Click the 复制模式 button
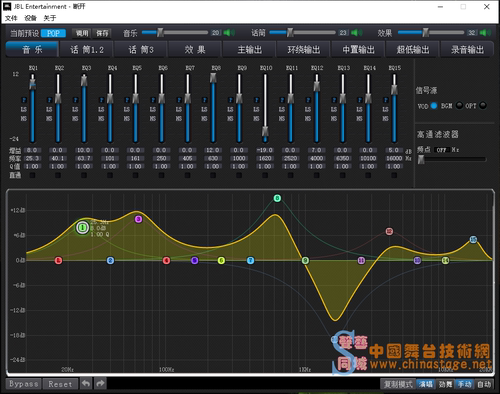This screenshot has height=394, width=500. (398, 384)
